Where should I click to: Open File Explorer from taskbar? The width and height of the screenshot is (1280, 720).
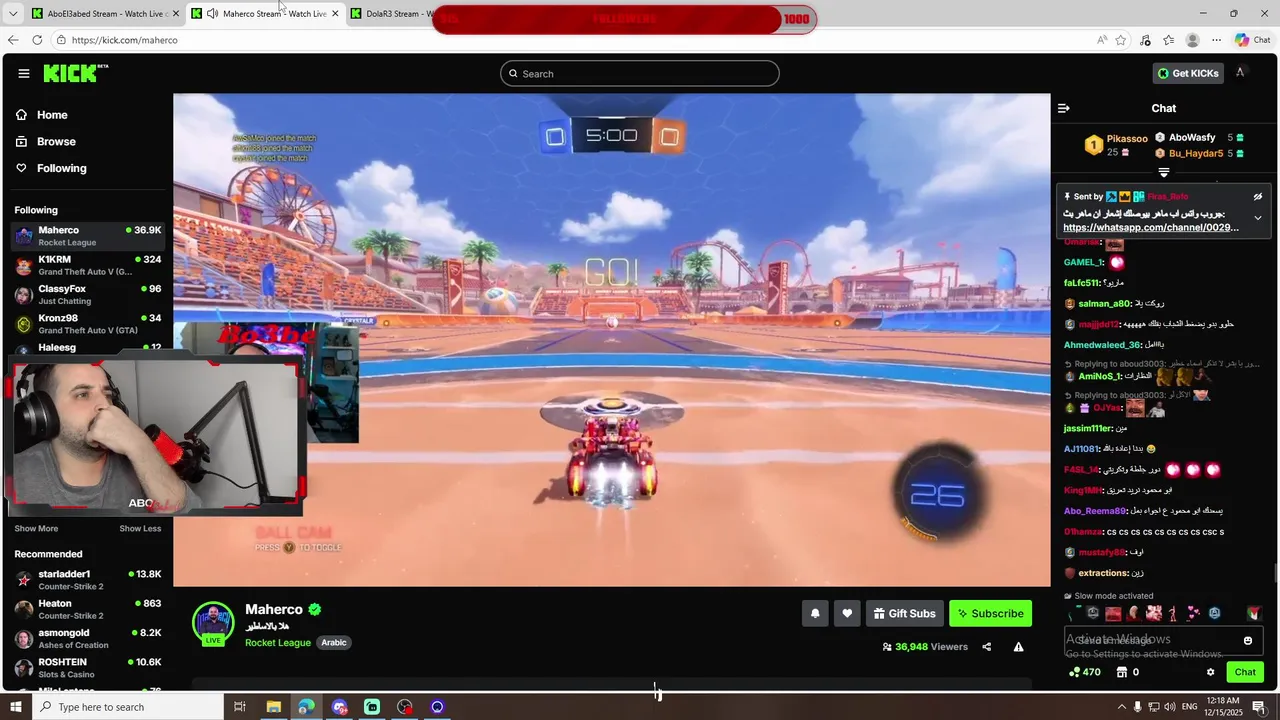coord(273,707)
